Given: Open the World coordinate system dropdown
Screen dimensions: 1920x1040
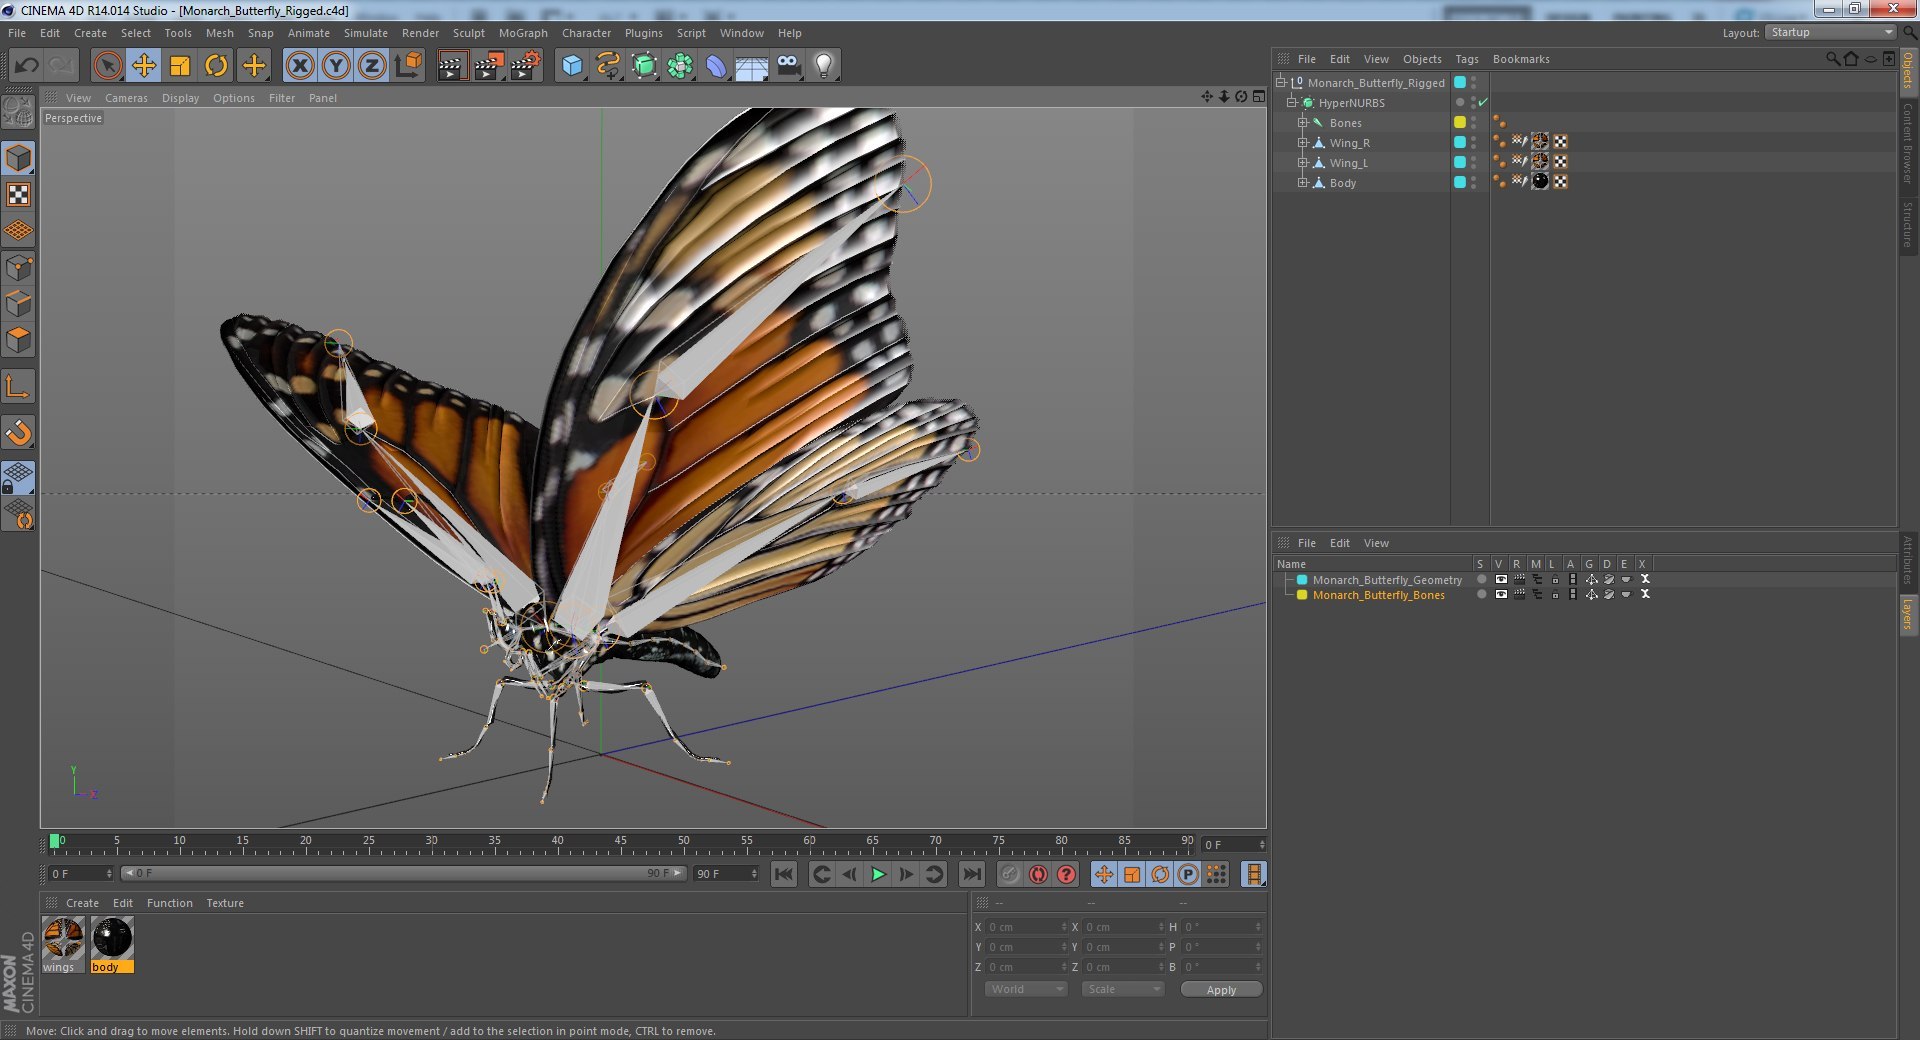Looking at the screenshot, I should tap(1026, 989).
